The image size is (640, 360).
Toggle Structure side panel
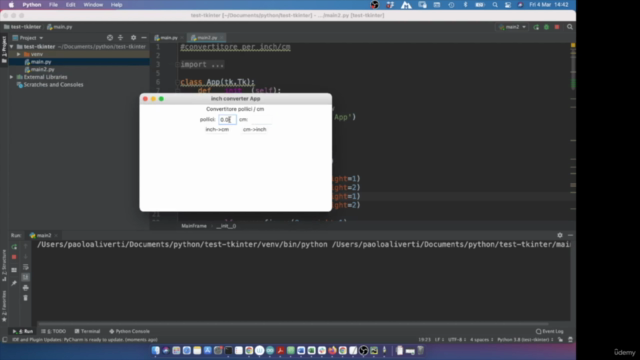(4, 265)
